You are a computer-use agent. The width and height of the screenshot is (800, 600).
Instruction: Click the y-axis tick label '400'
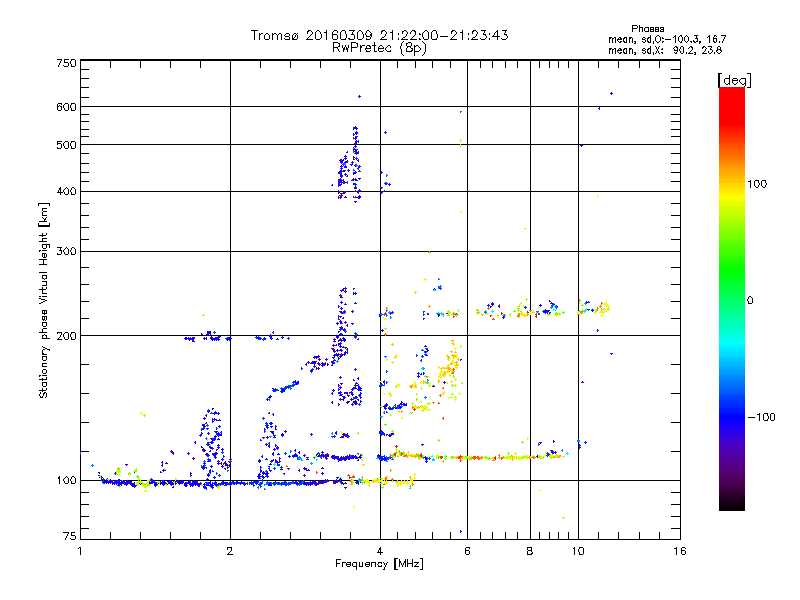66,191
